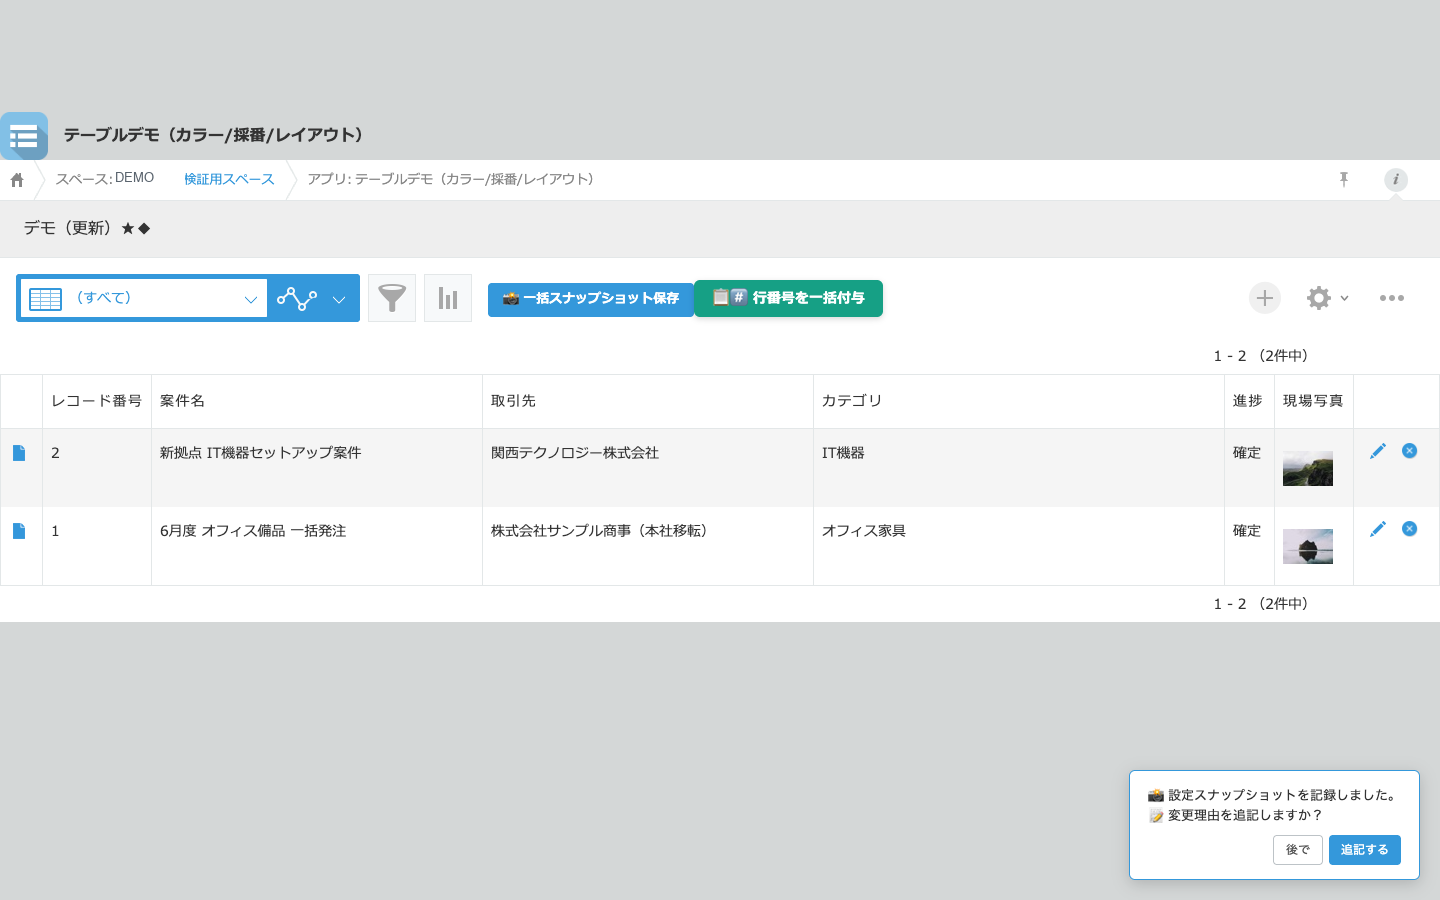This screenshot has height=900, width=1440.
Task: Click the デモ（更新）★◆ description text
Action: click(x=87, y=228)
